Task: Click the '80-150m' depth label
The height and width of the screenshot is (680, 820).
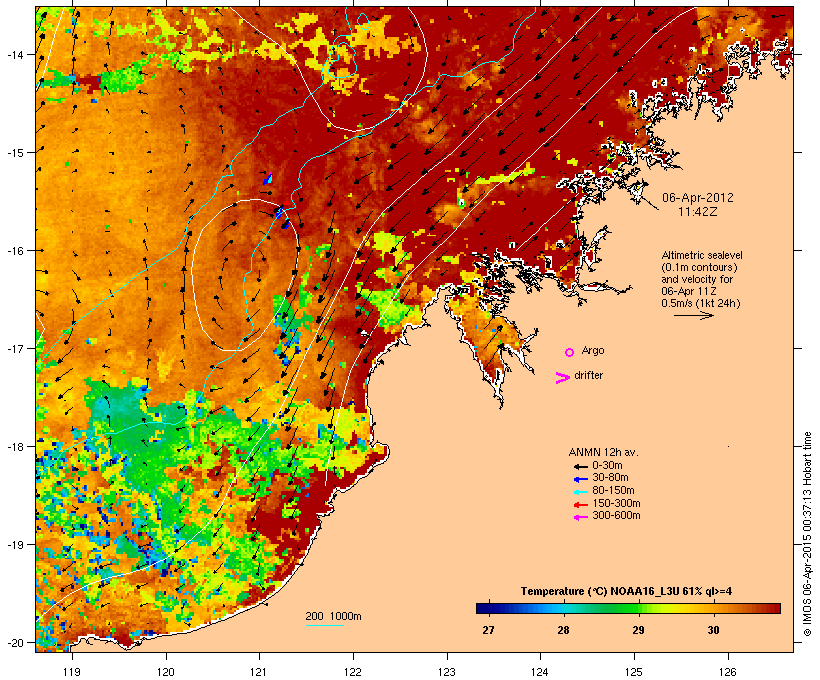Action: pyautogui.click(x=613, y=491)
